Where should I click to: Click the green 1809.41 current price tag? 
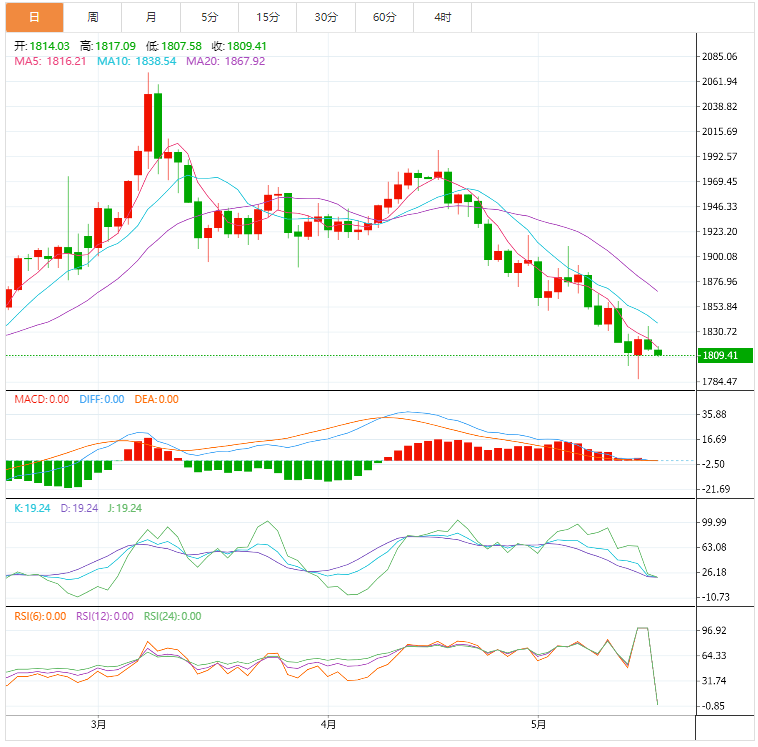click(725, 355)
